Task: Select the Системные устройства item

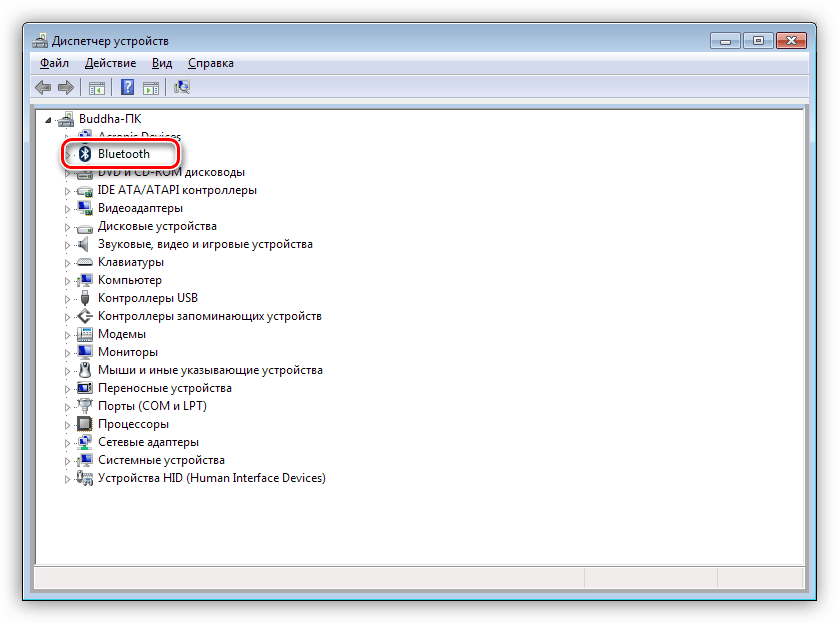Action: point(161,460)
